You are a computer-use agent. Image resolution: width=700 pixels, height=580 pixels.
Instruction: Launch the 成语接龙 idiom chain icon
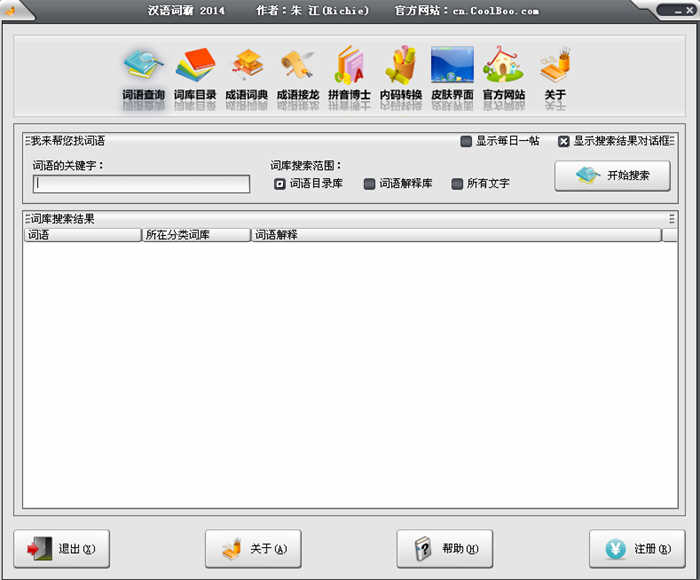[298, 75]
